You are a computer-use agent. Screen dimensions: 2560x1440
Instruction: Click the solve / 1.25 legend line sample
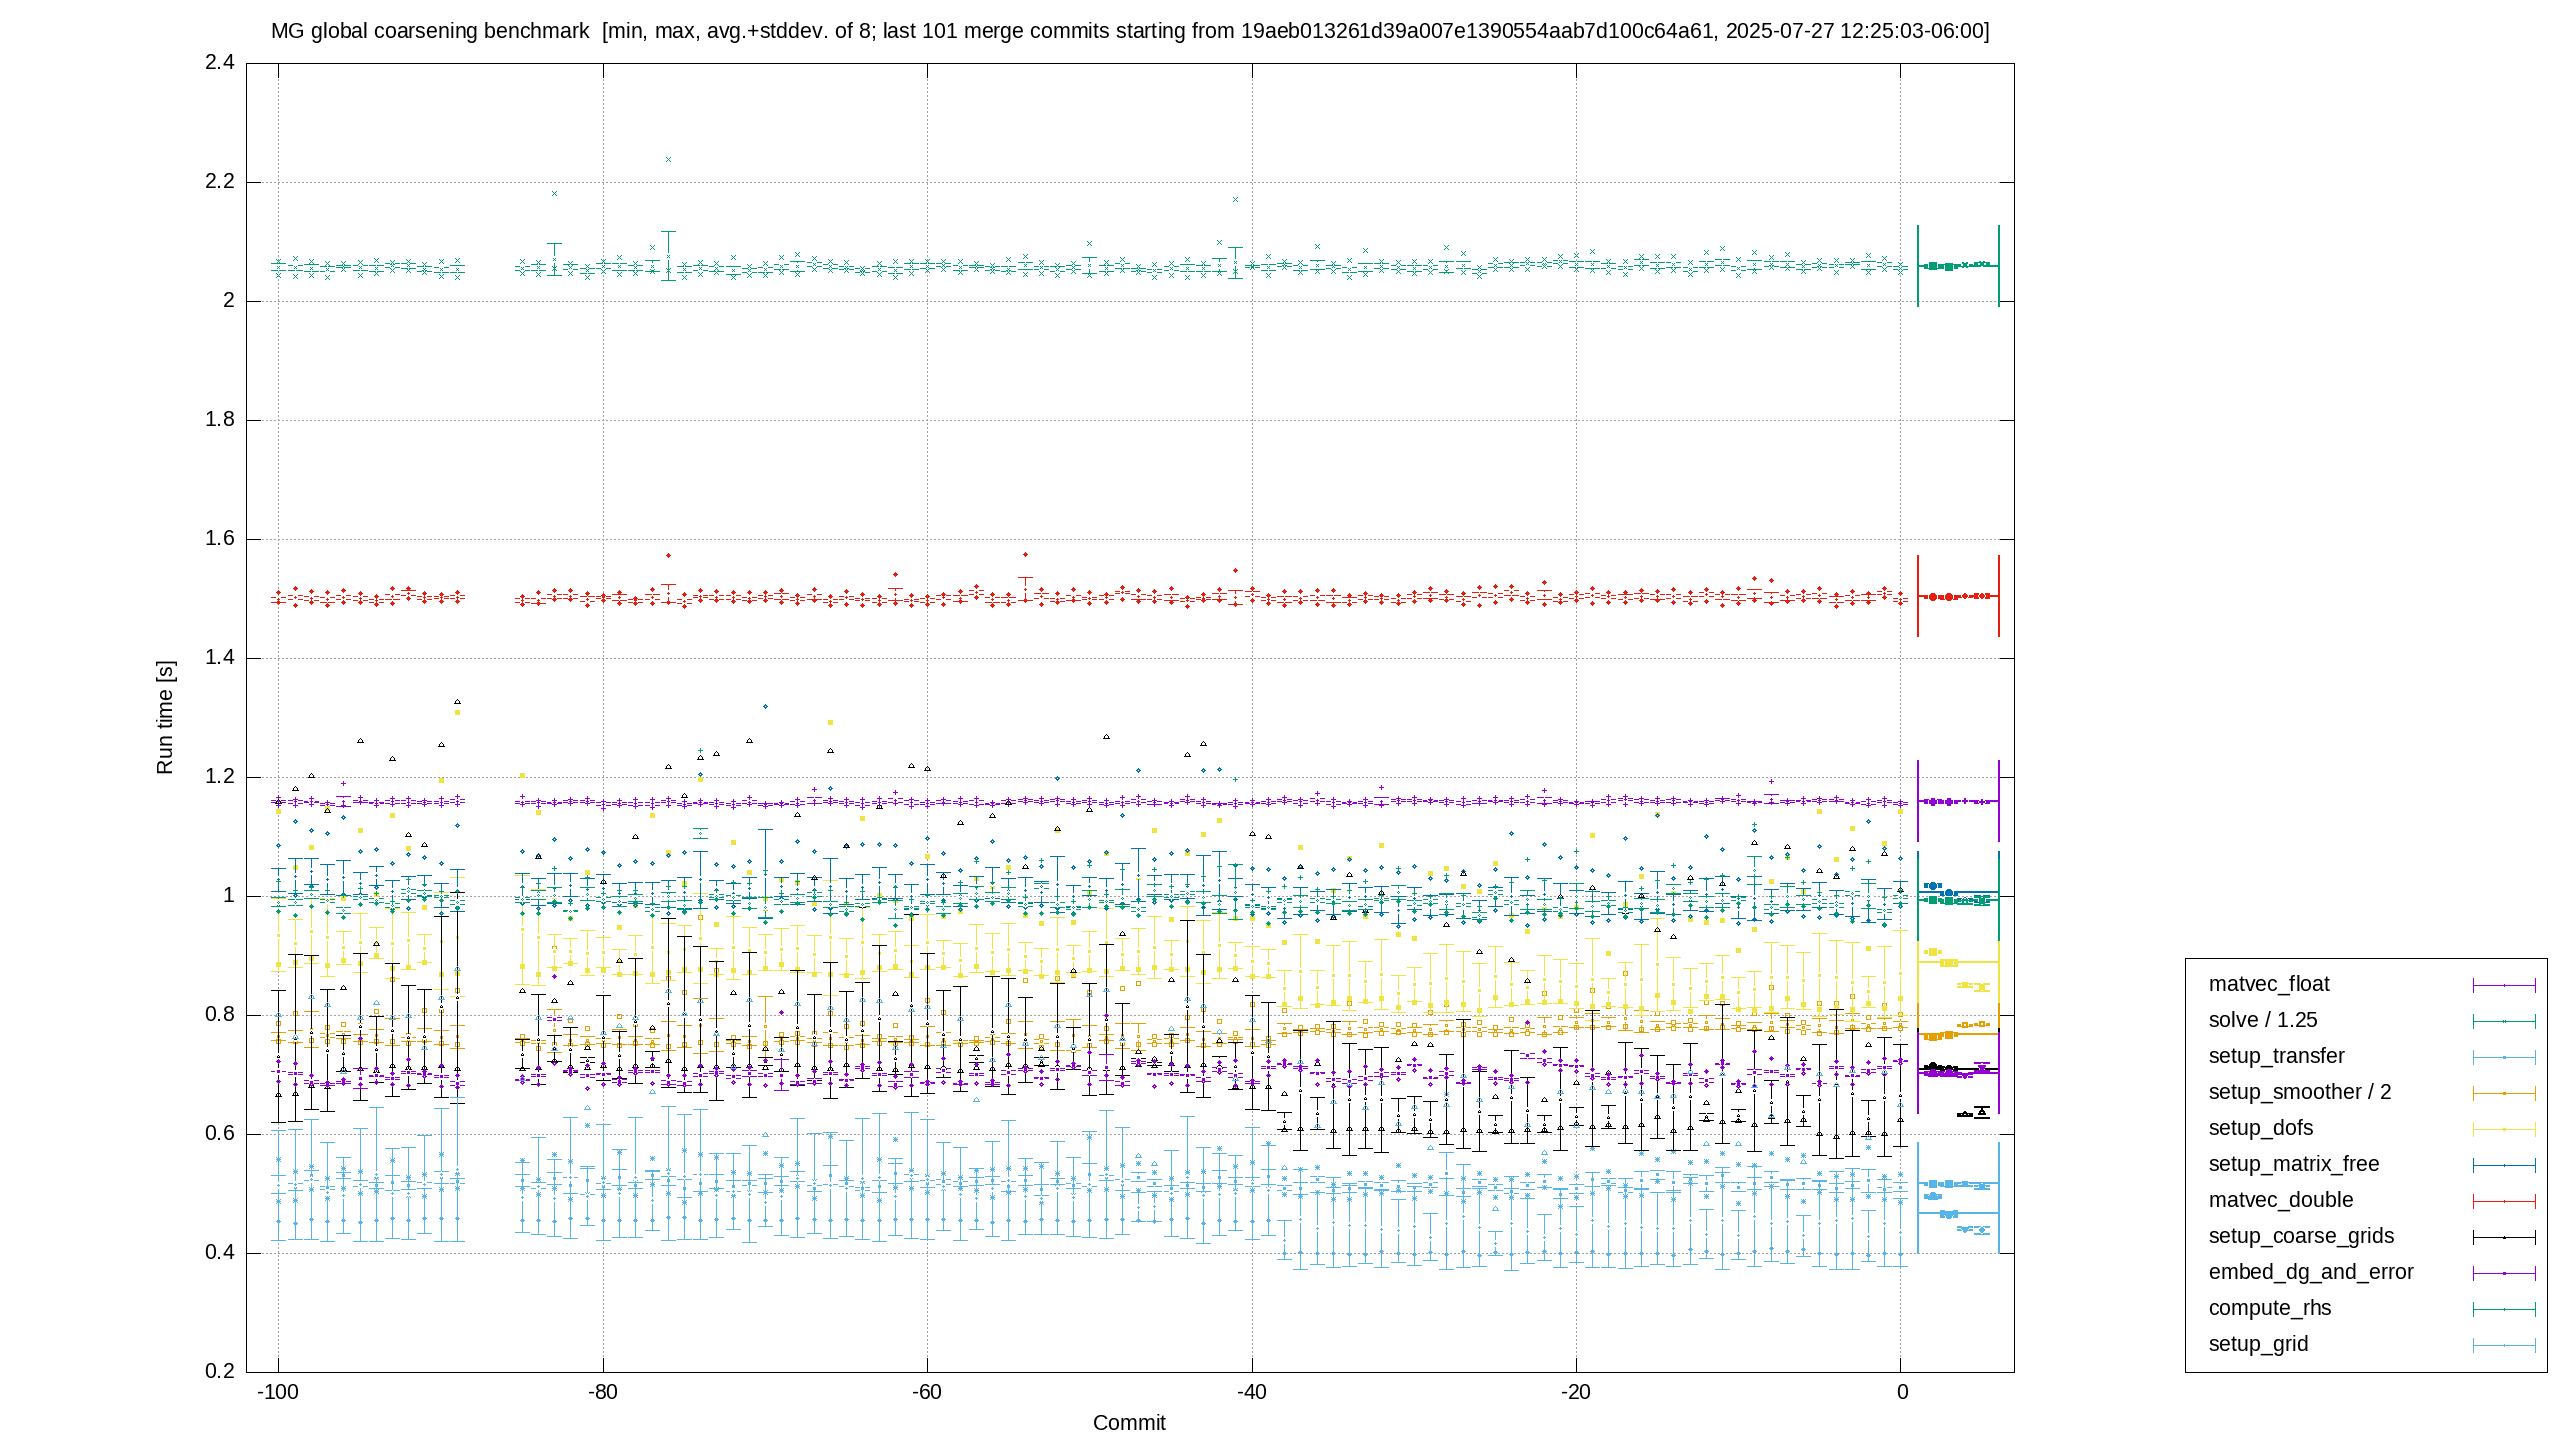click(2504, 1021)
